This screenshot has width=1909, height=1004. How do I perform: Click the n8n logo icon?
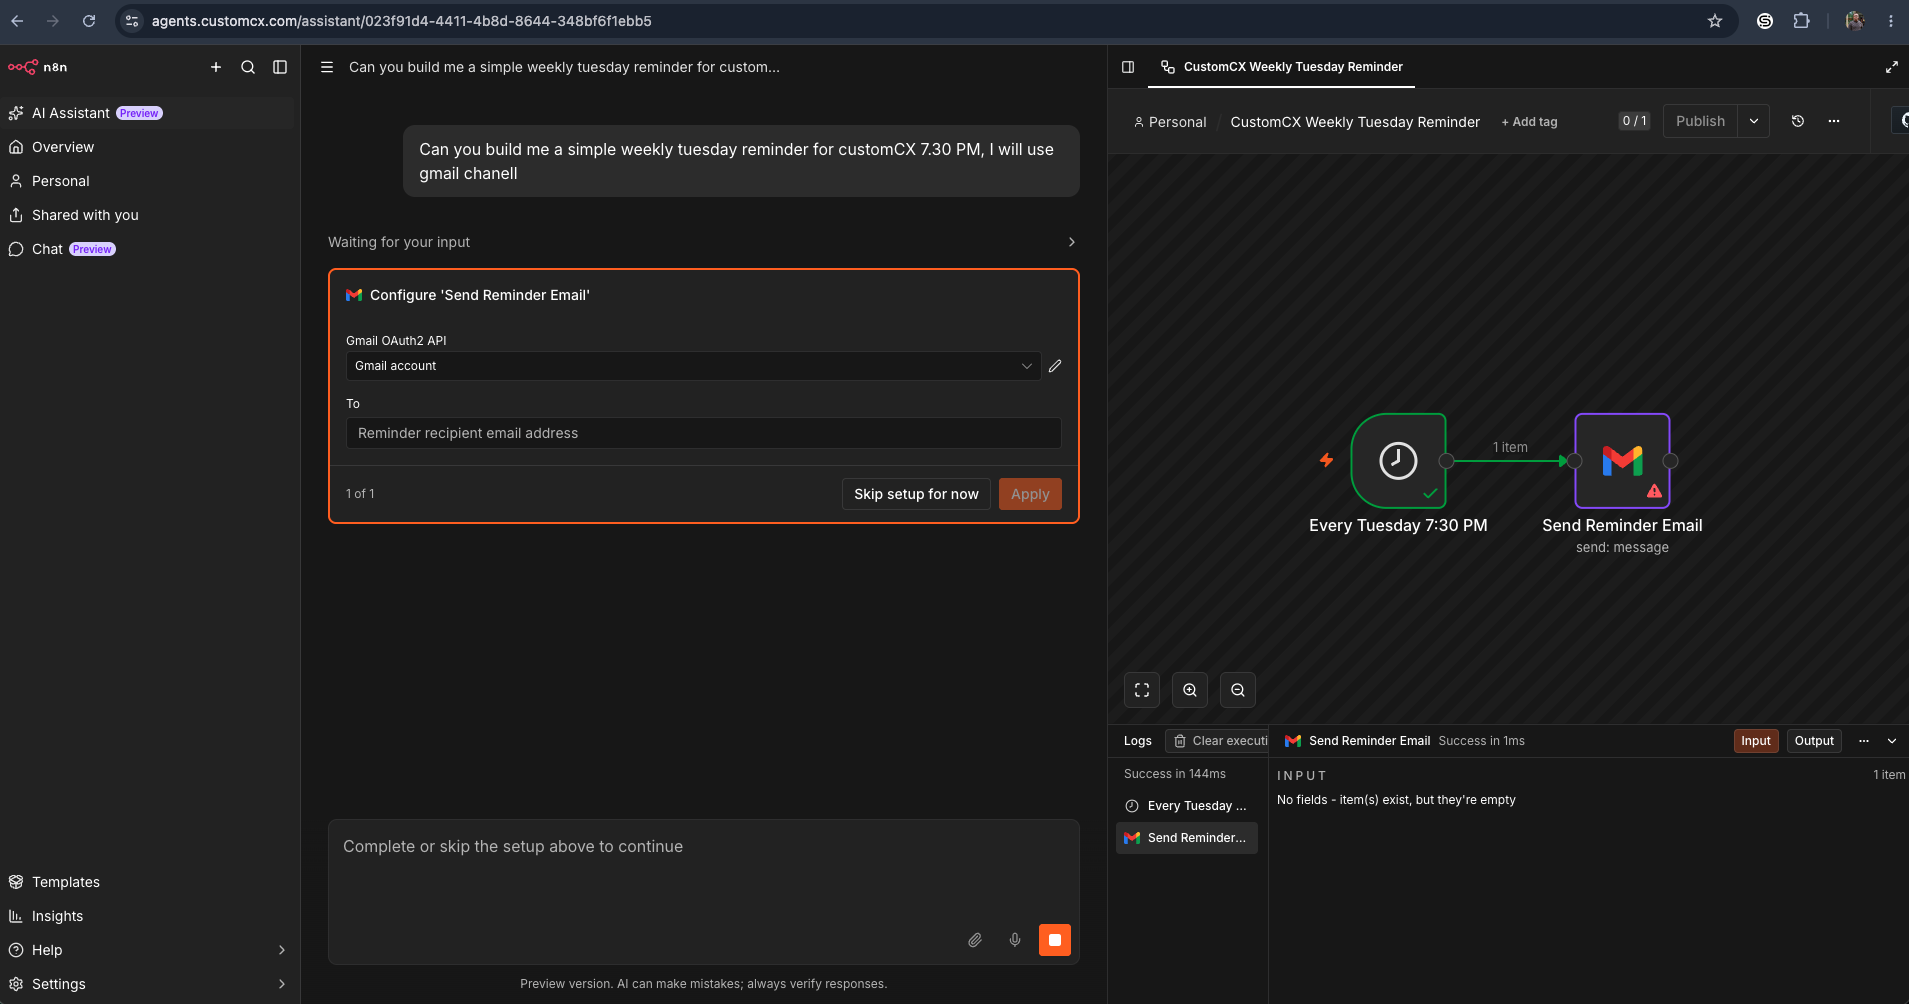(23, 67)
